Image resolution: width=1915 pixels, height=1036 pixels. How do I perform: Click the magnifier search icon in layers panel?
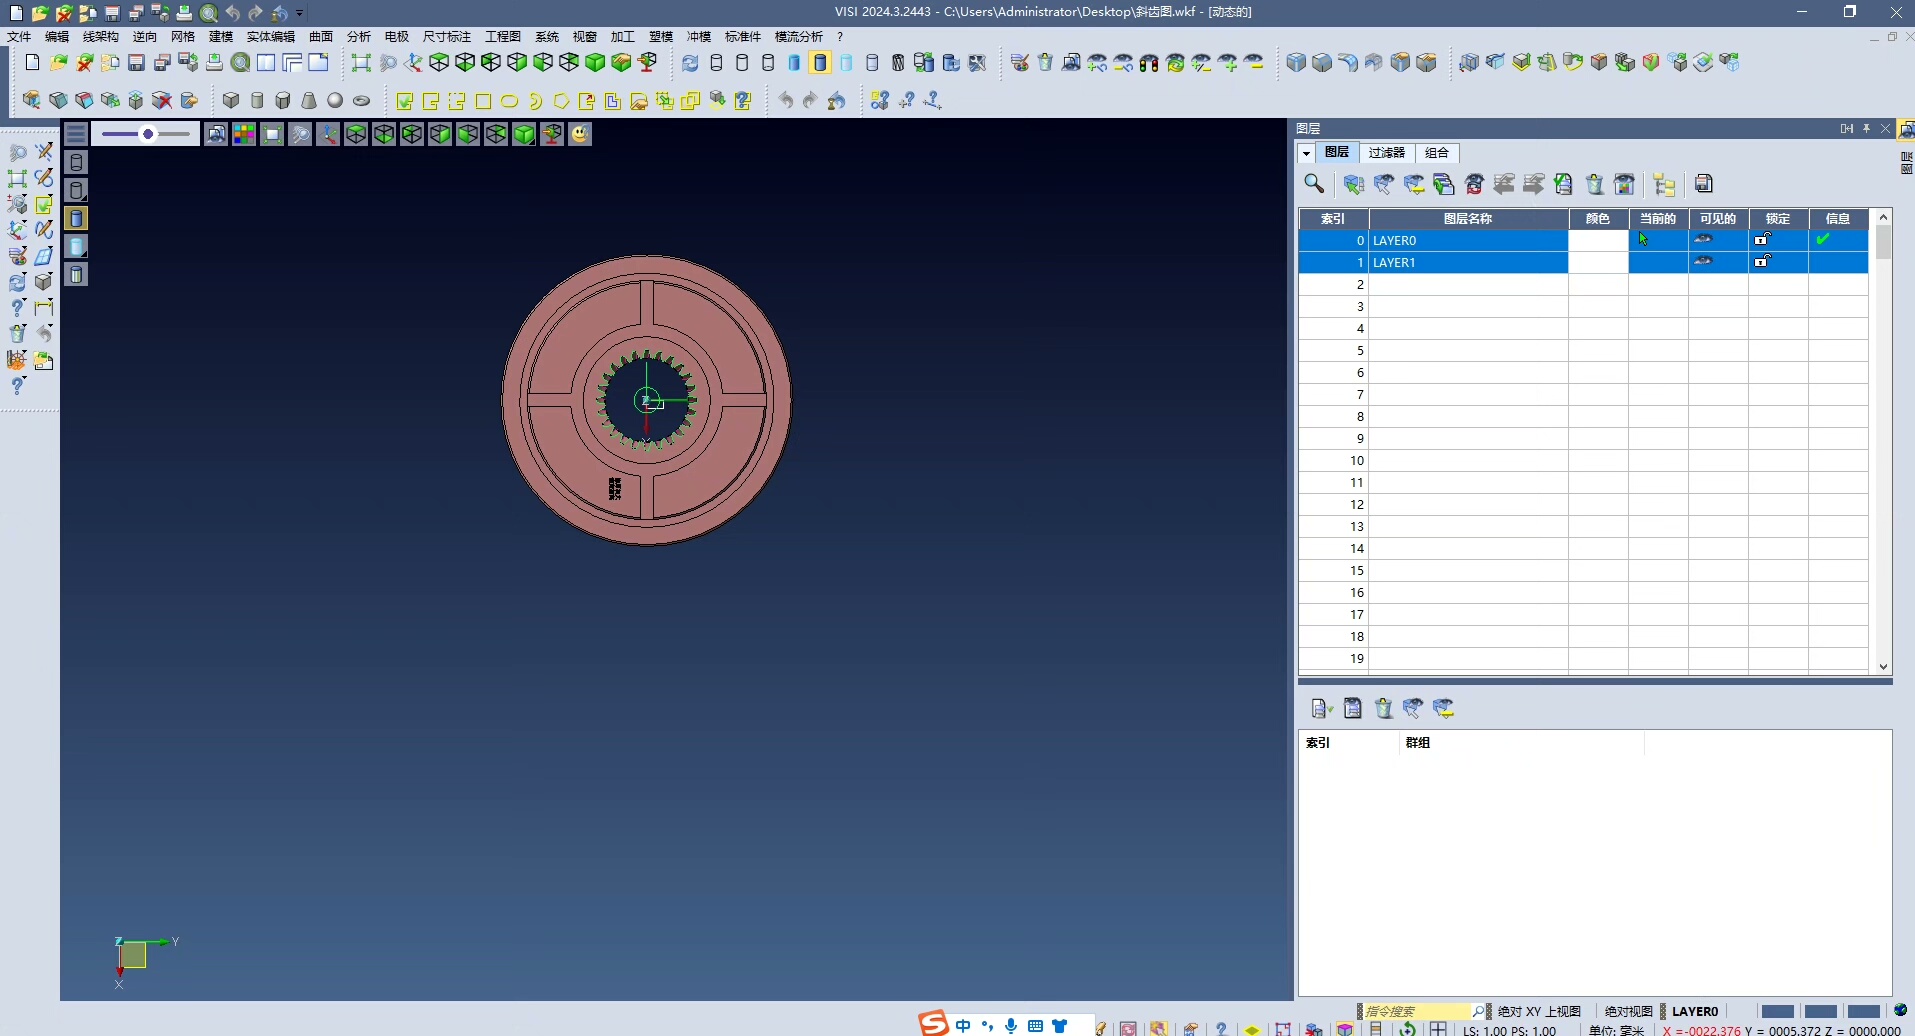[x=1314, y=184]
